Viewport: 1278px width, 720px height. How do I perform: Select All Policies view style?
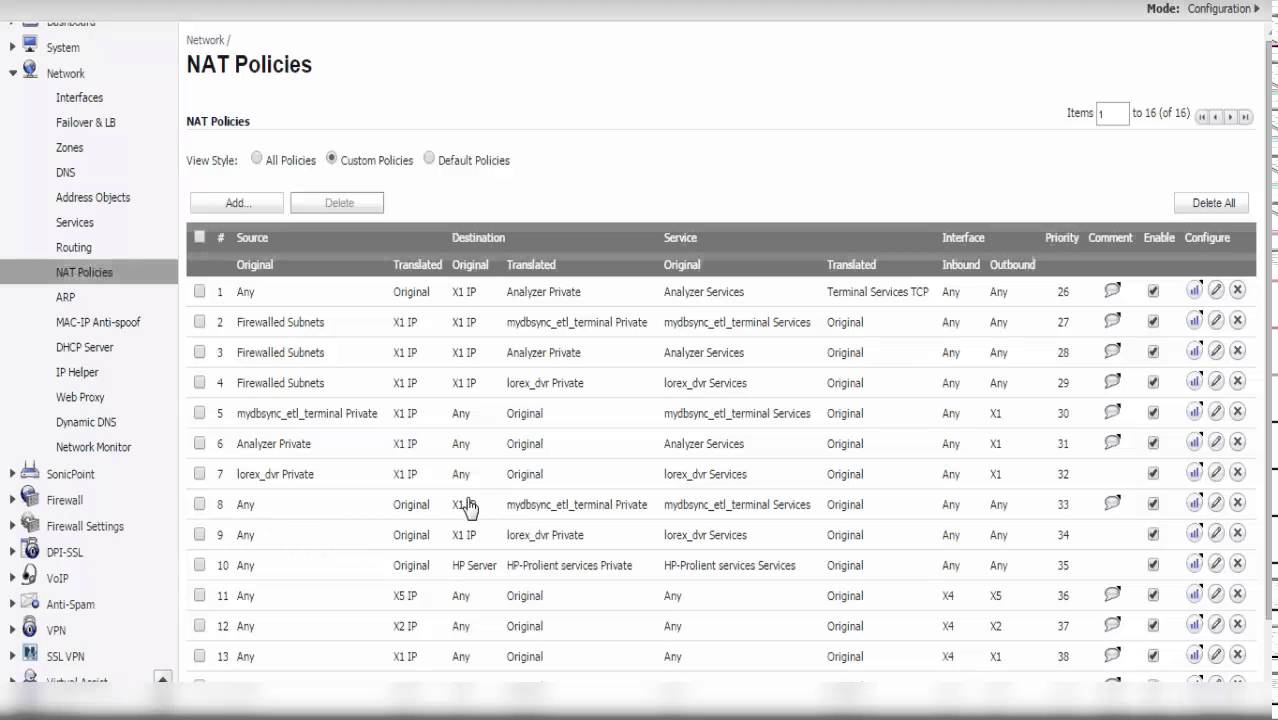(x=257, y=158)
